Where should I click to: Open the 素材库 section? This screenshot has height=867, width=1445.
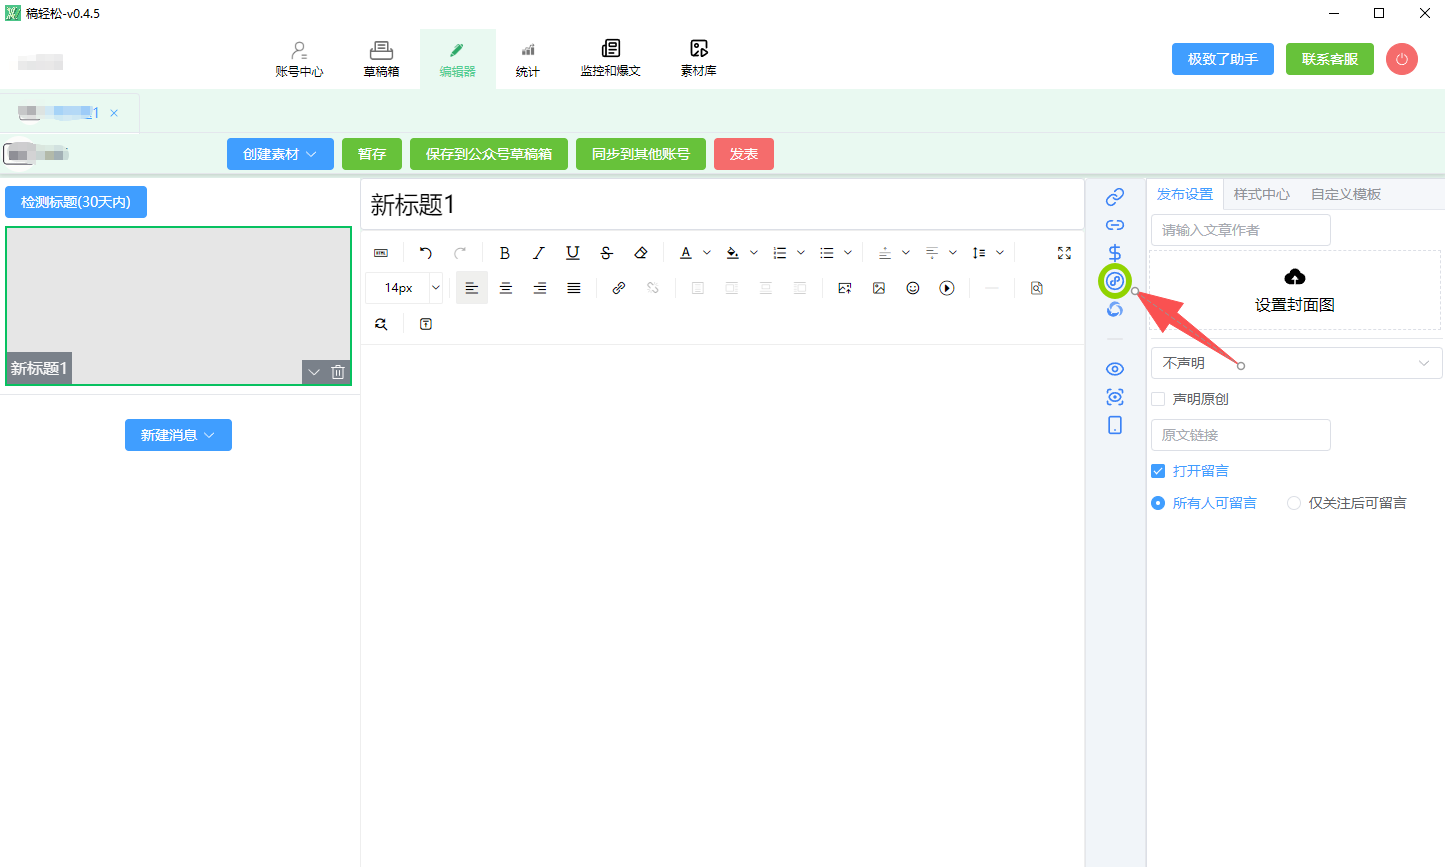coord(698,59)
